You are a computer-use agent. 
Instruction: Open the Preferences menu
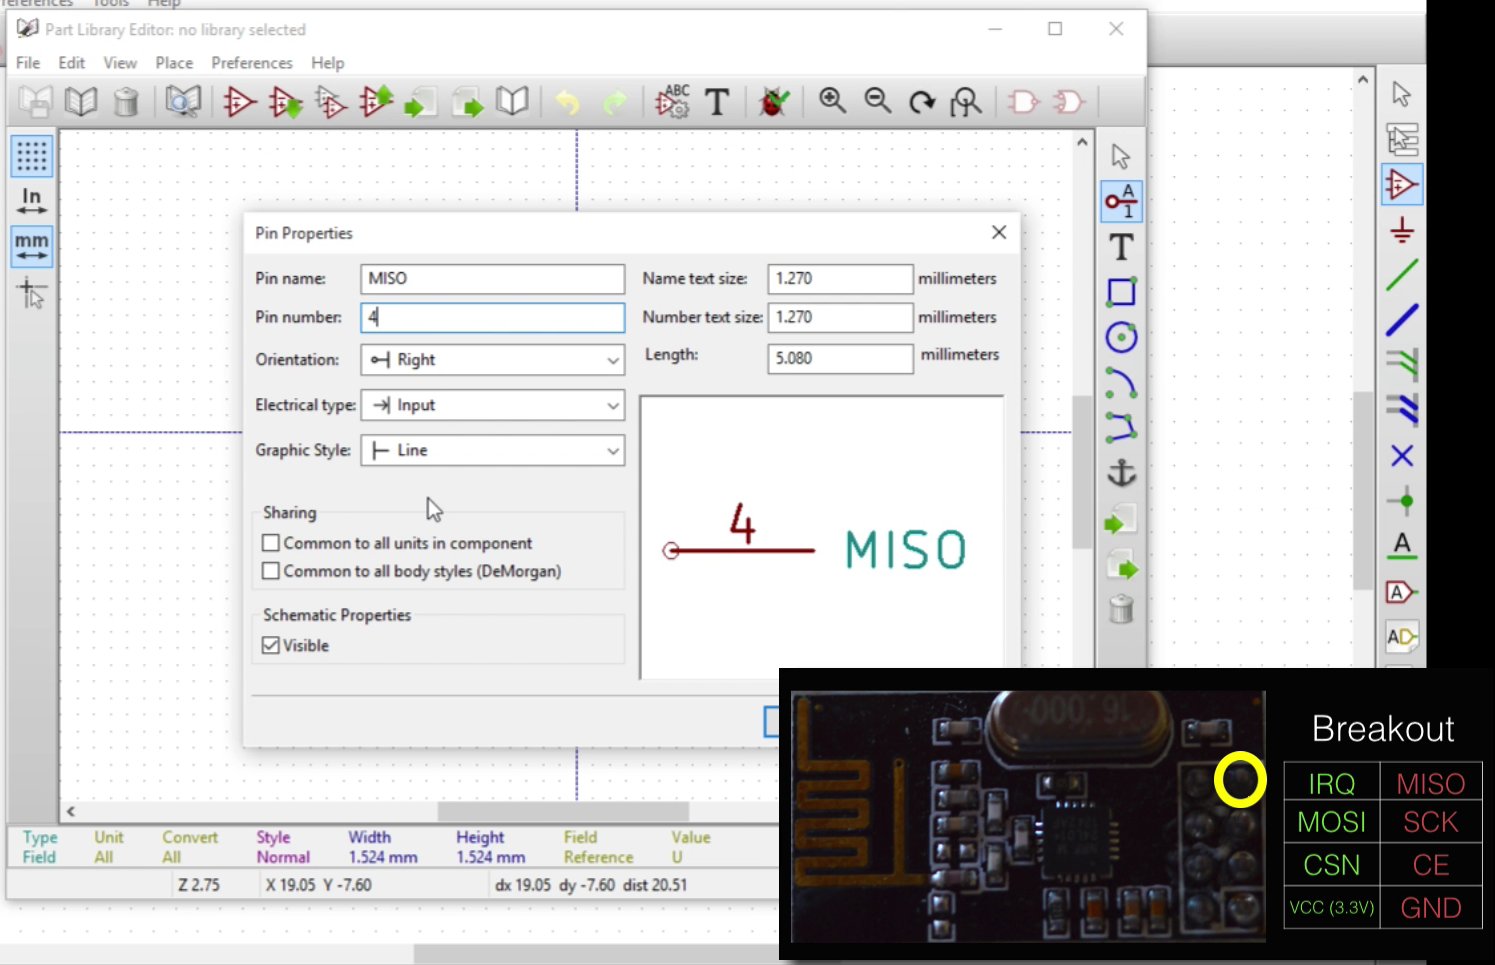click(x=252, y=63)
